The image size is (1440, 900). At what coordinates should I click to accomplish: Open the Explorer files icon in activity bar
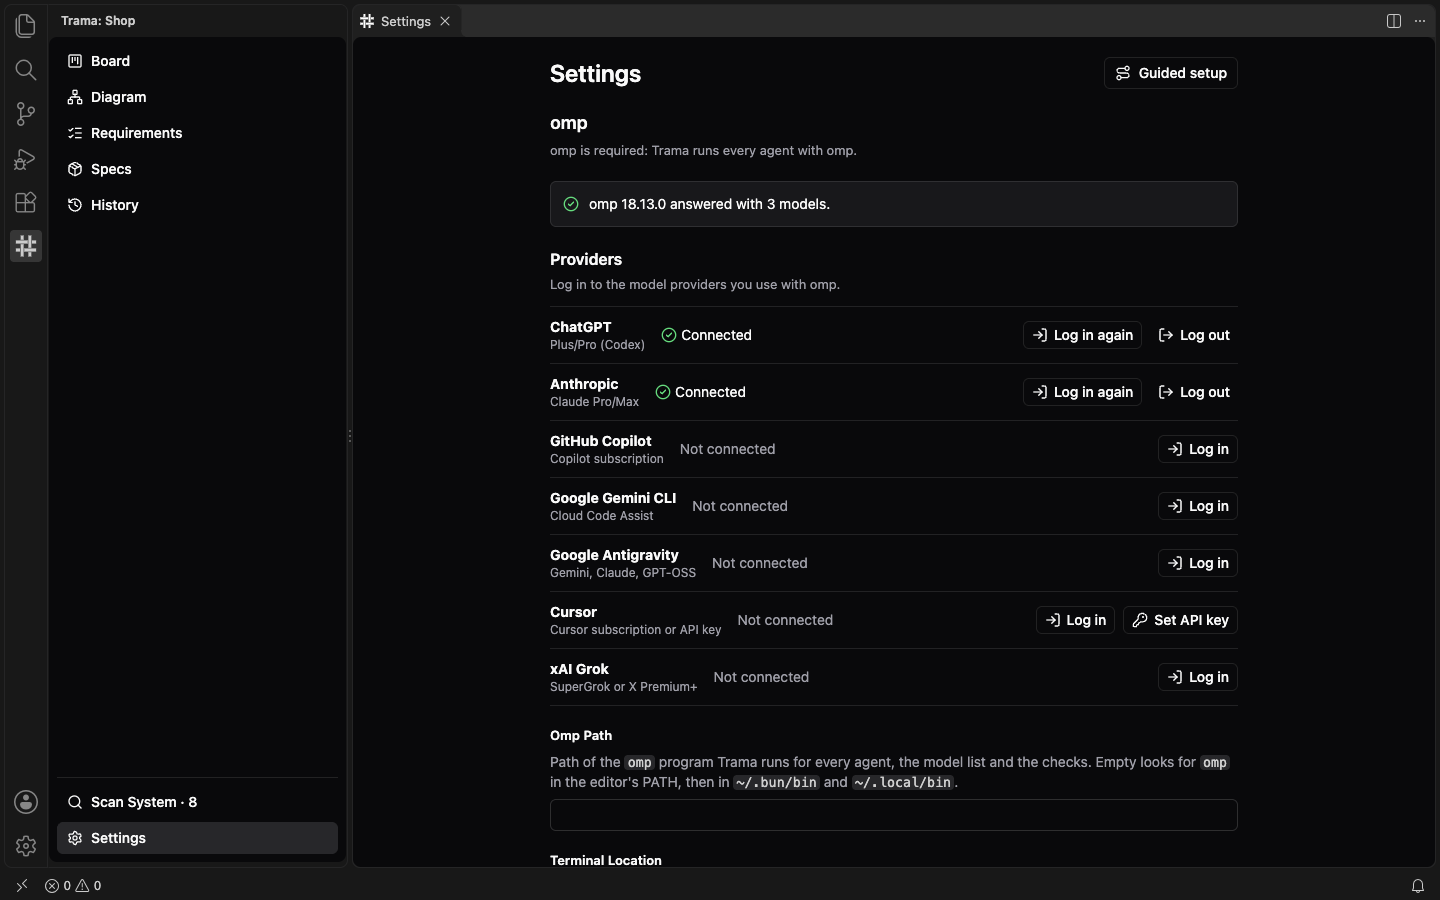pos(26,25)
